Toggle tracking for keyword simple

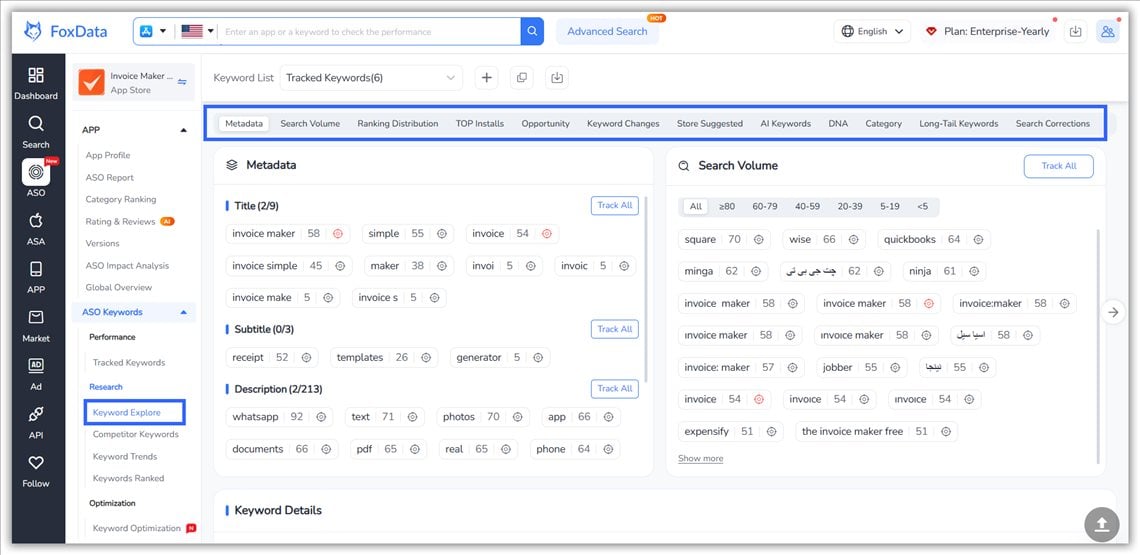click(441, 233)
